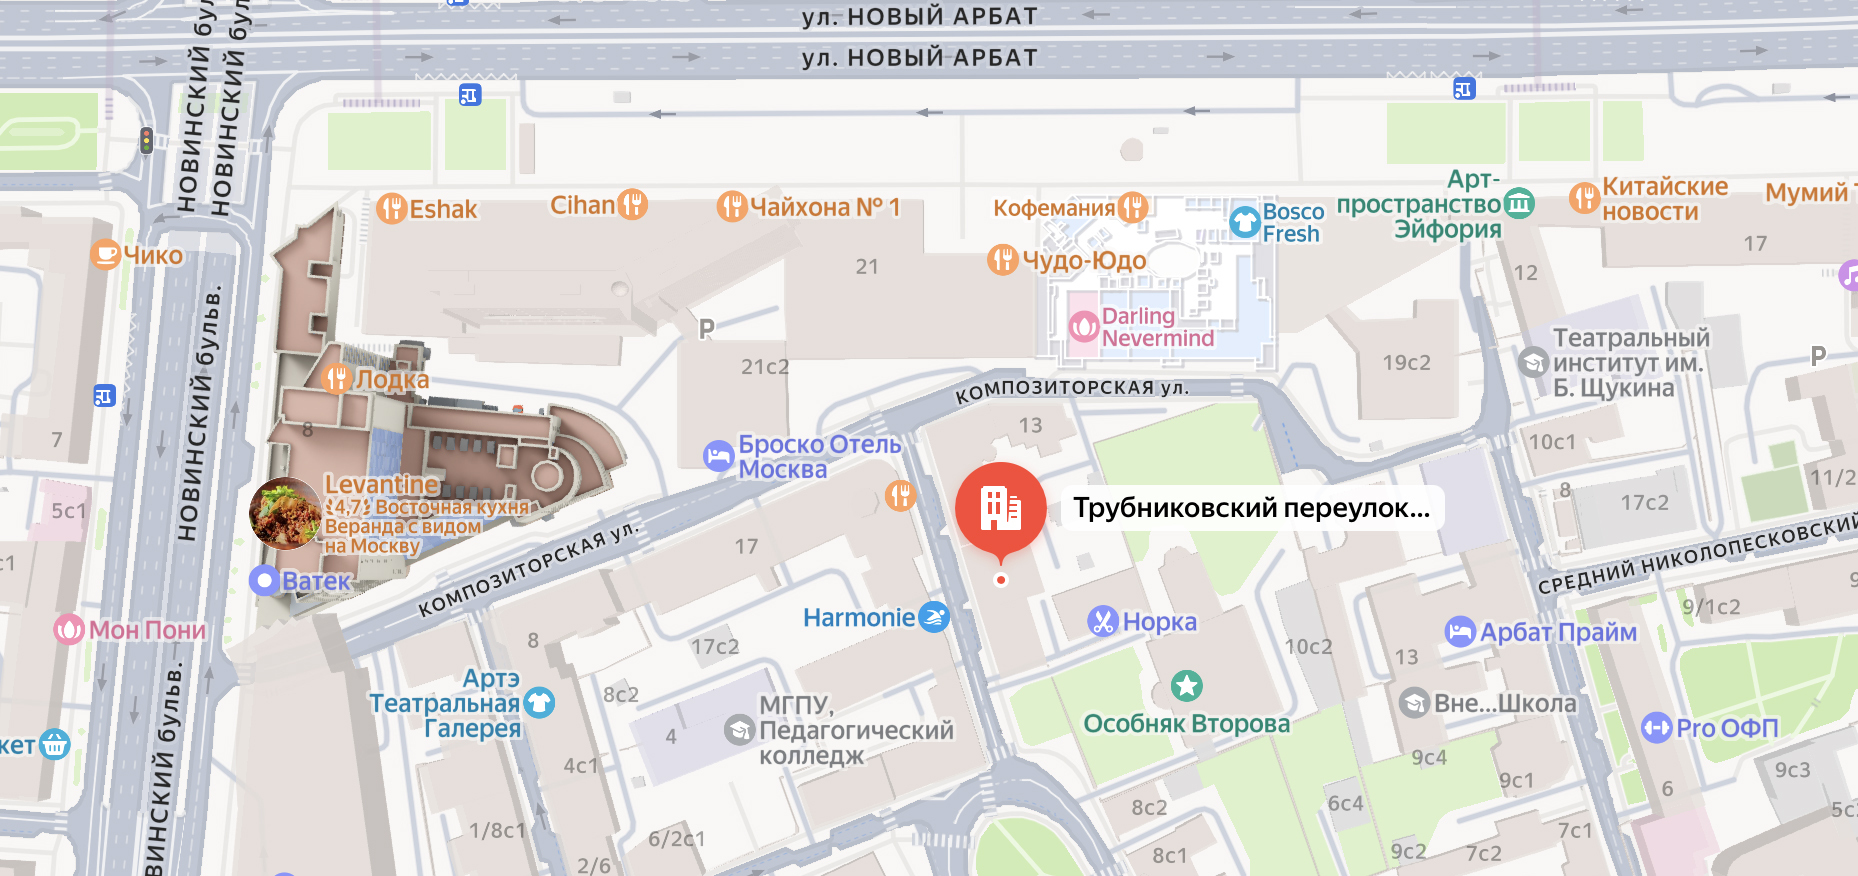Click the Cihan restaurant fork icon
This screenshot has height=876, width=1858.
click(632, 205)
